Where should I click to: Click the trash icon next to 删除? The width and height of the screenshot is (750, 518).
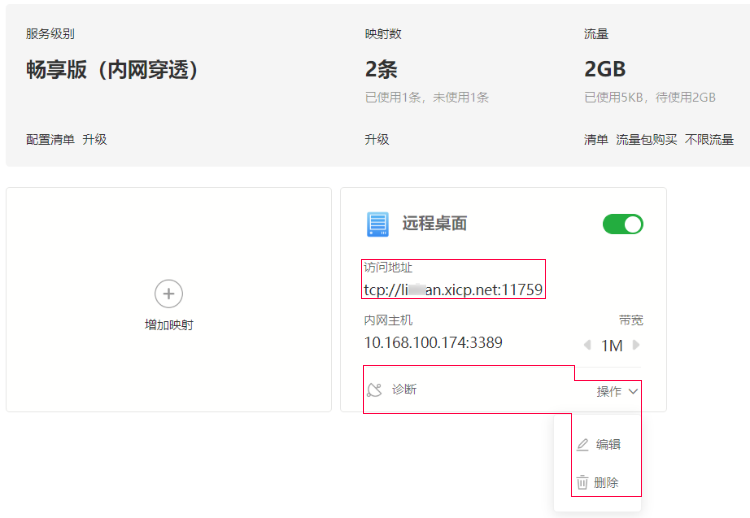tap(582, 482)
